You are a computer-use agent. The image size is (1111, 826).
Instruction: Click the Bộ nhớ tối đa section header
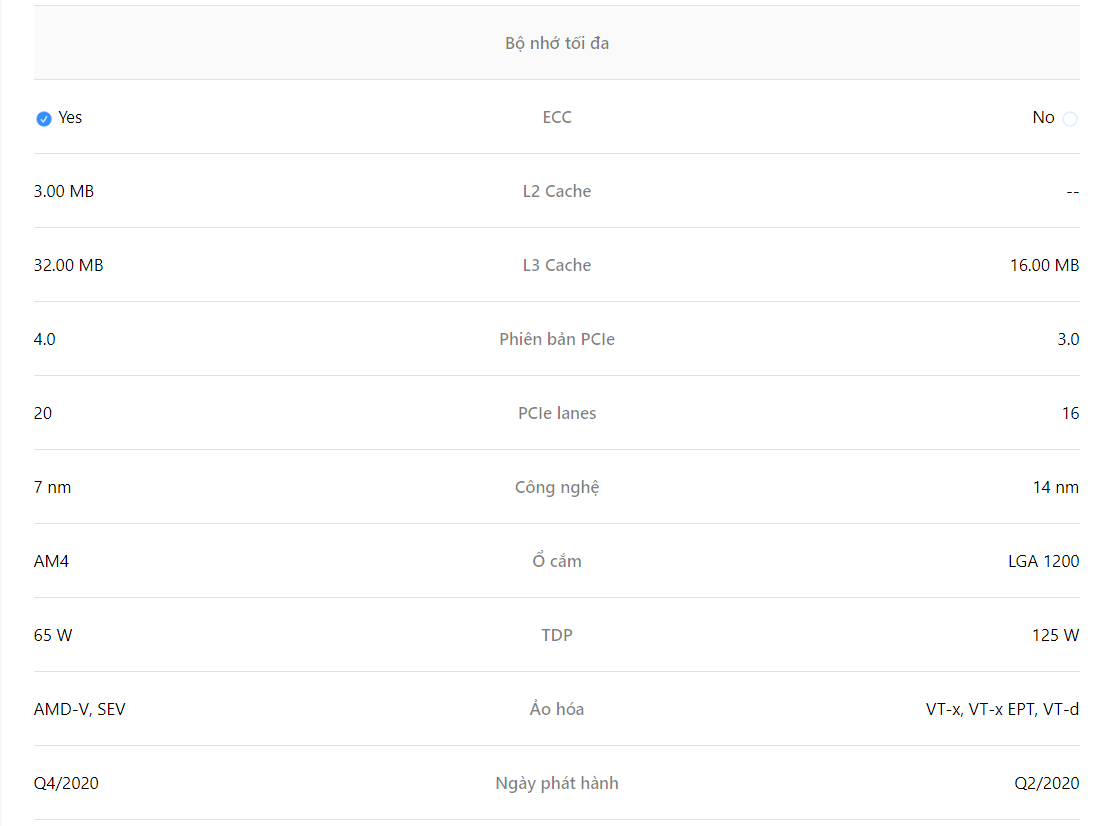(x=557, y=43)
